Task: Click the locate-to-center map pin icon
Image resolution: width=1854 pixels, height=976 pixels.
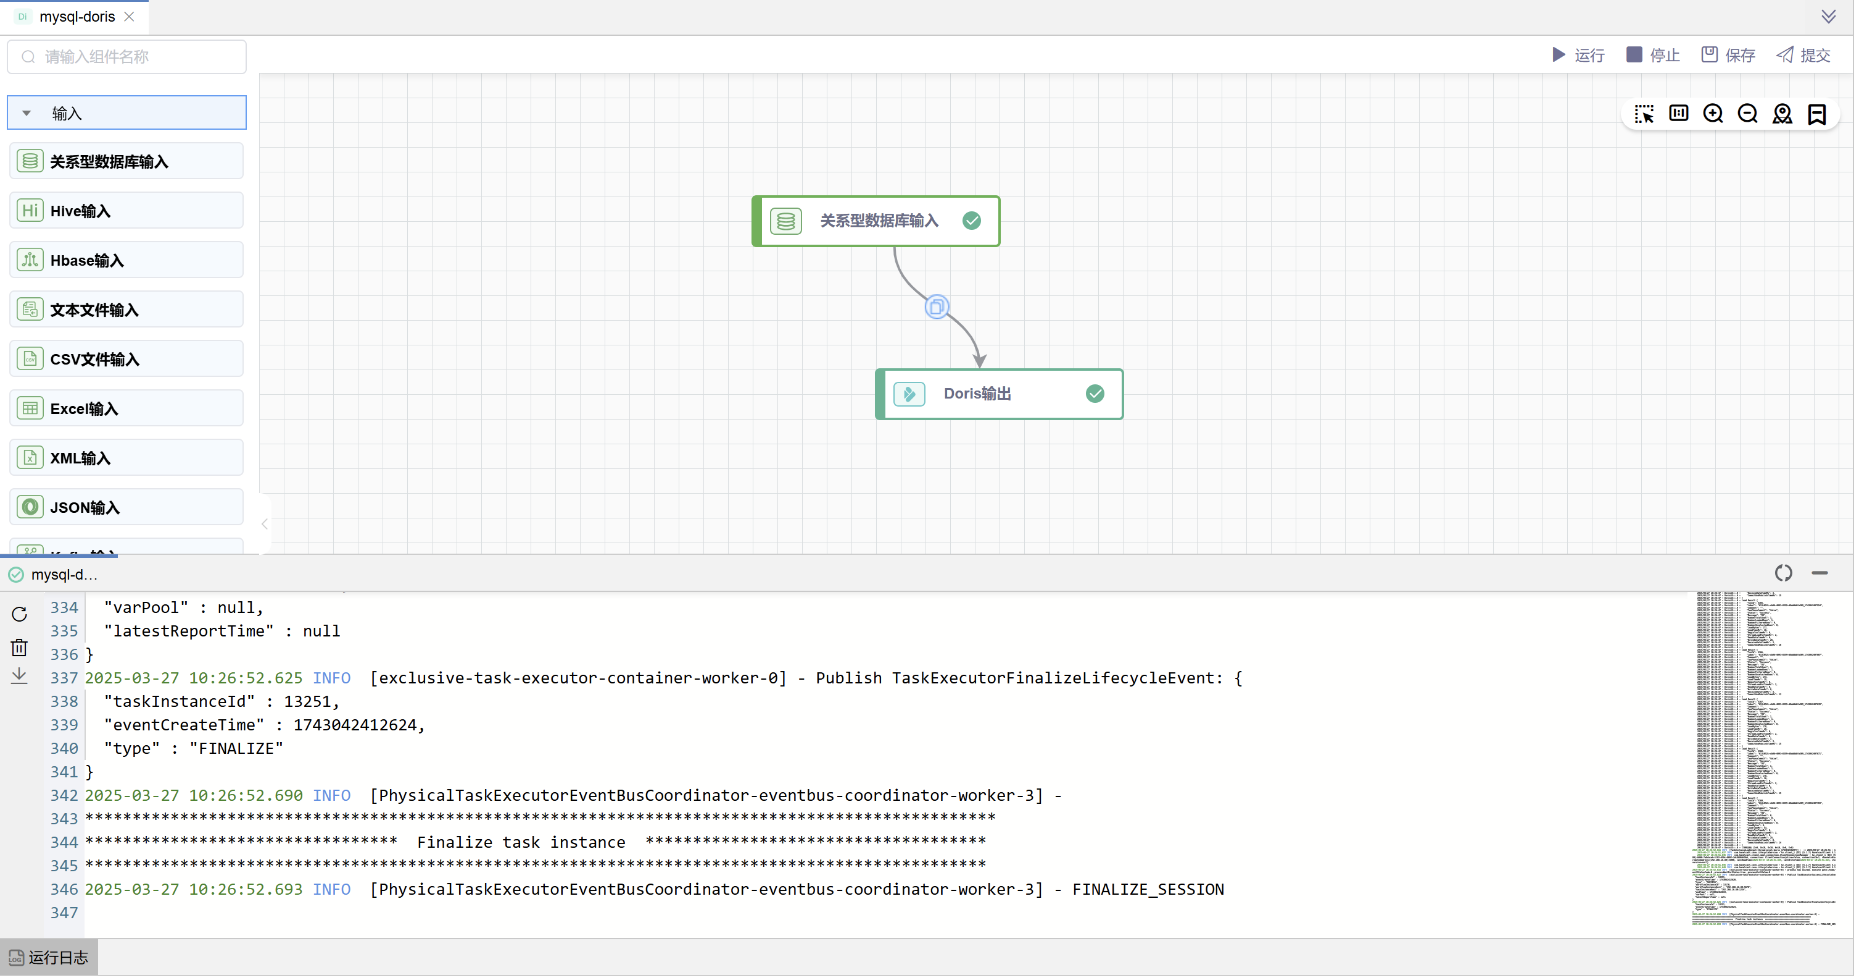Action: (1782, 114)
